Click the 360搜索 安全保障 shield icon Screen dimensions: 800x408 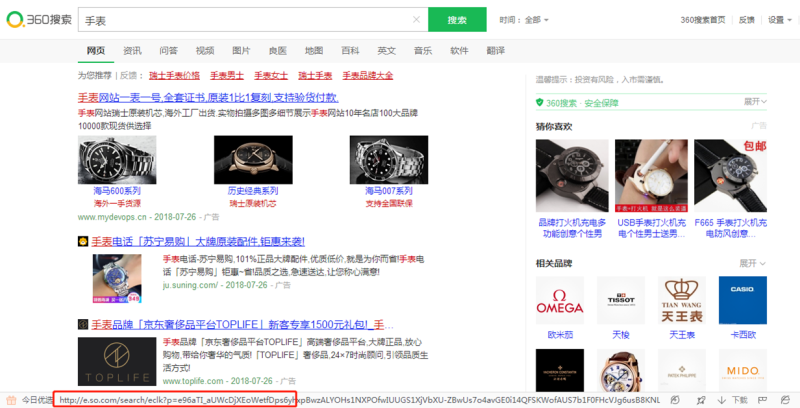point(539,103)
